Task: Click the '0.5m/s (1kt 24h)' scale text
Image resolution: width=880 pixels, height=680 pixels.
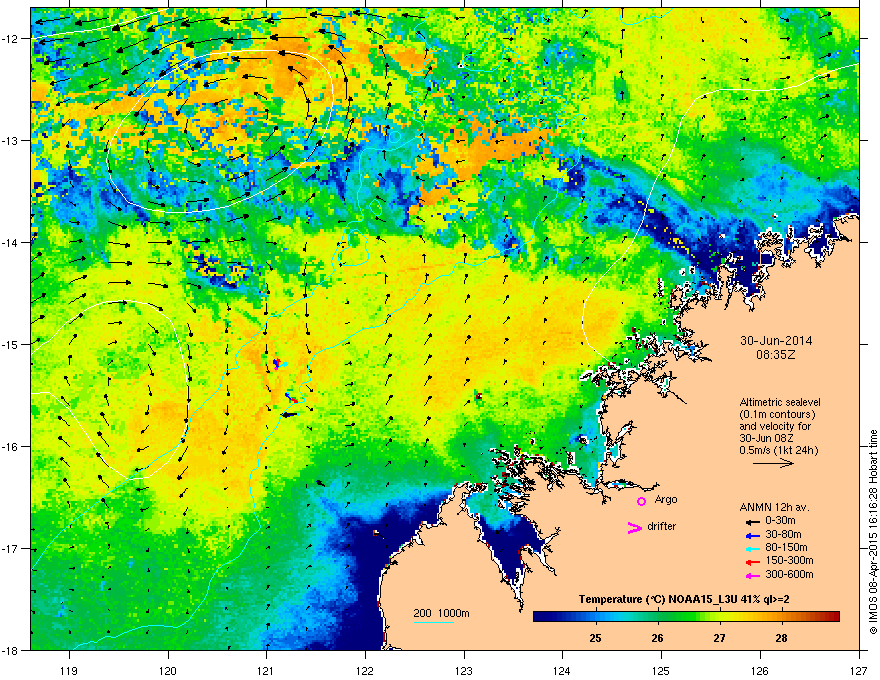Action: [x=778, y=451]
